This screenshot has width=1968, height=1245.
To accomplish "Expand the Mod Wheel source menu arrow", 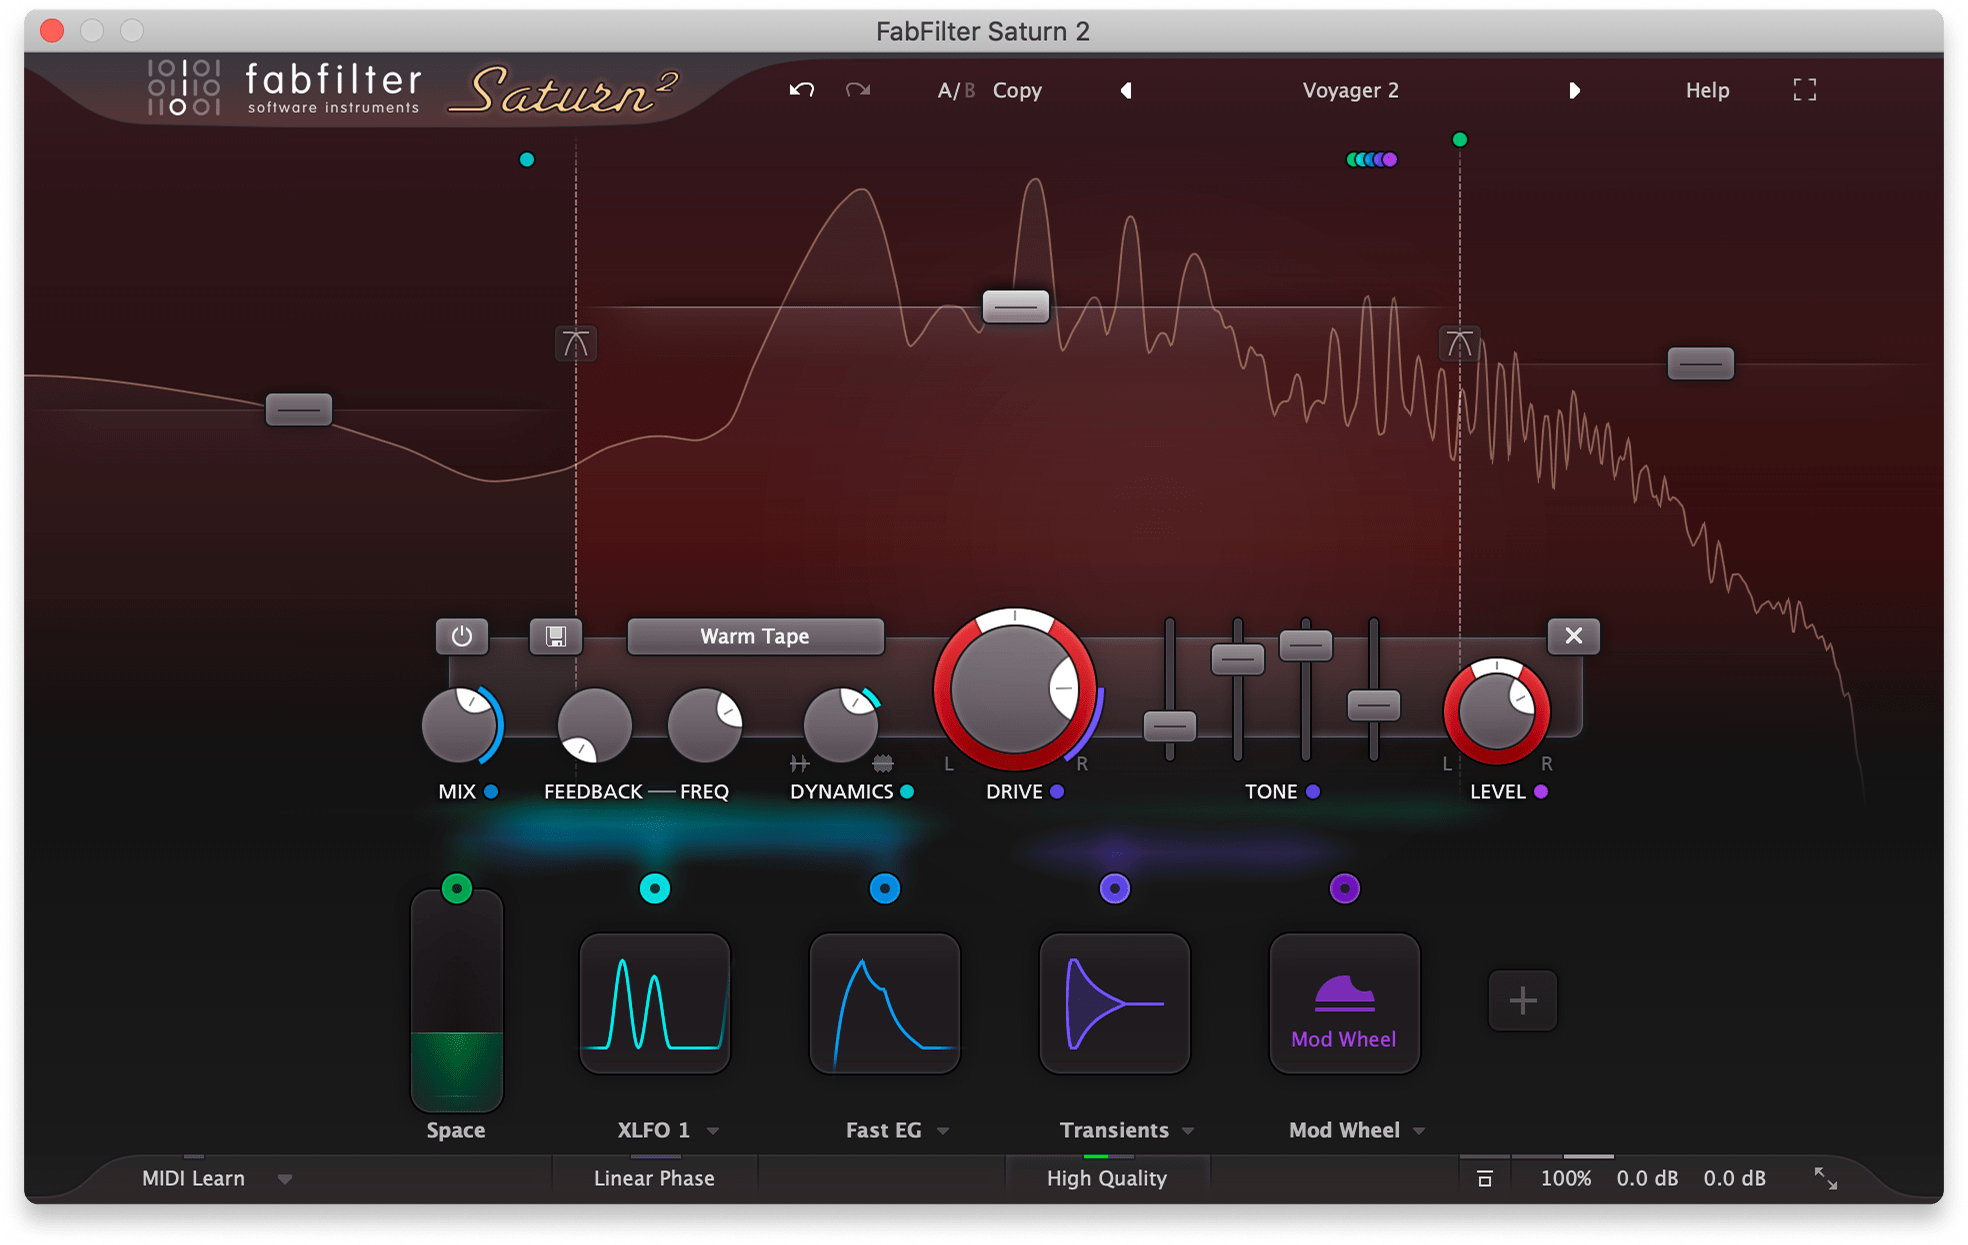I will pyautogui.click(x=1419, y=1131).
